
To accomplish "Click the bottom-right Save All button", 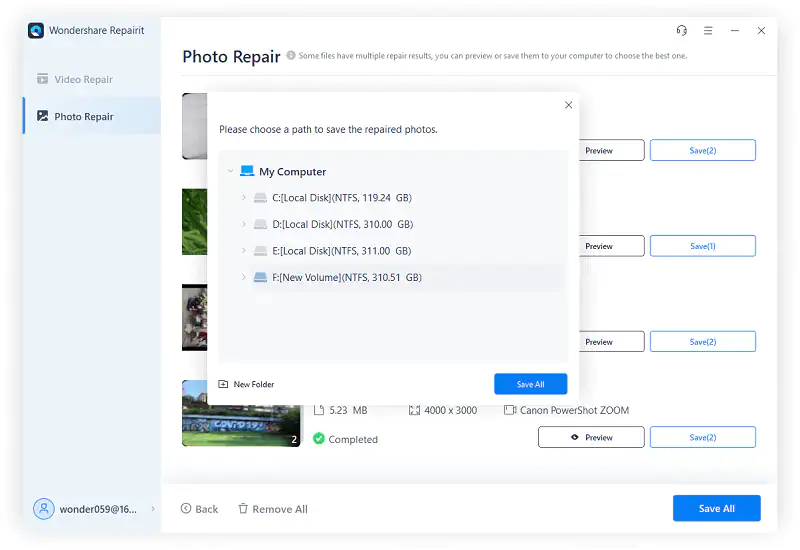I will [716, 508].
